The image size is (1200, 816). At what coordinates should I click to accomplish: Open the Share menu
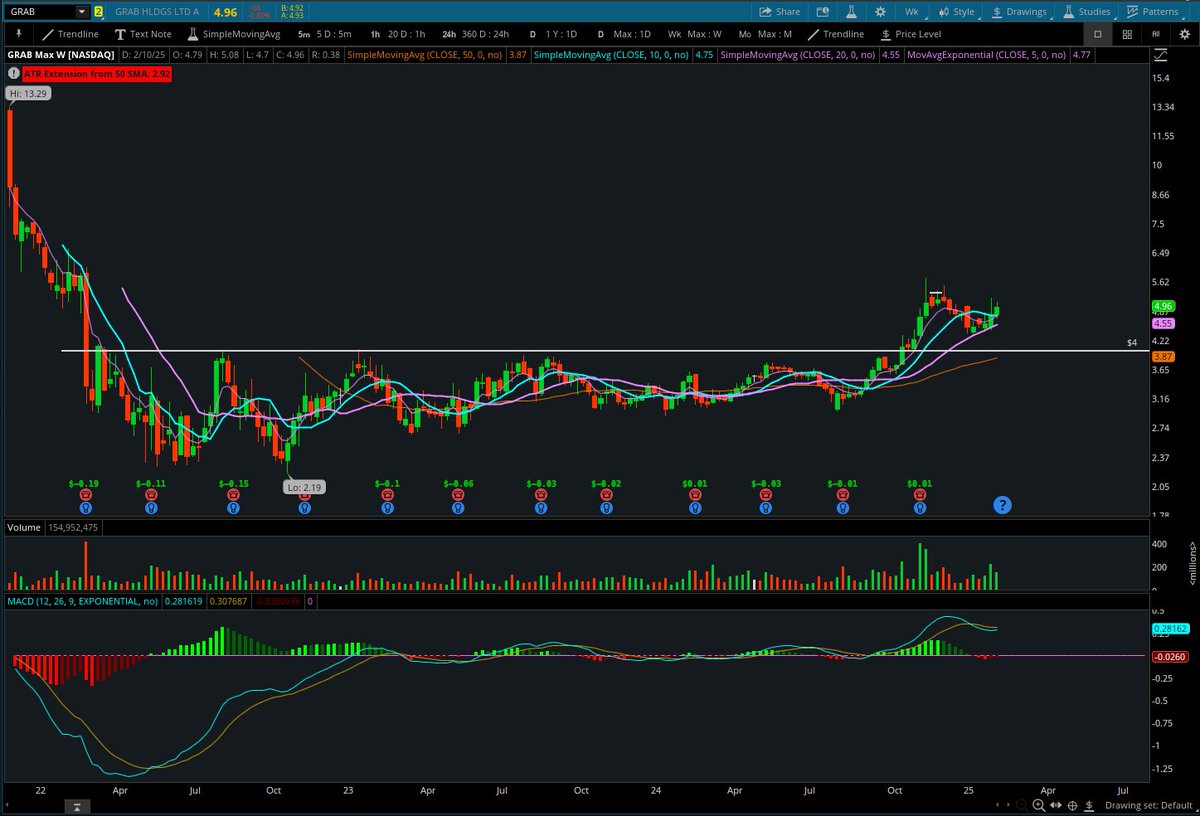tap(780, 12)
